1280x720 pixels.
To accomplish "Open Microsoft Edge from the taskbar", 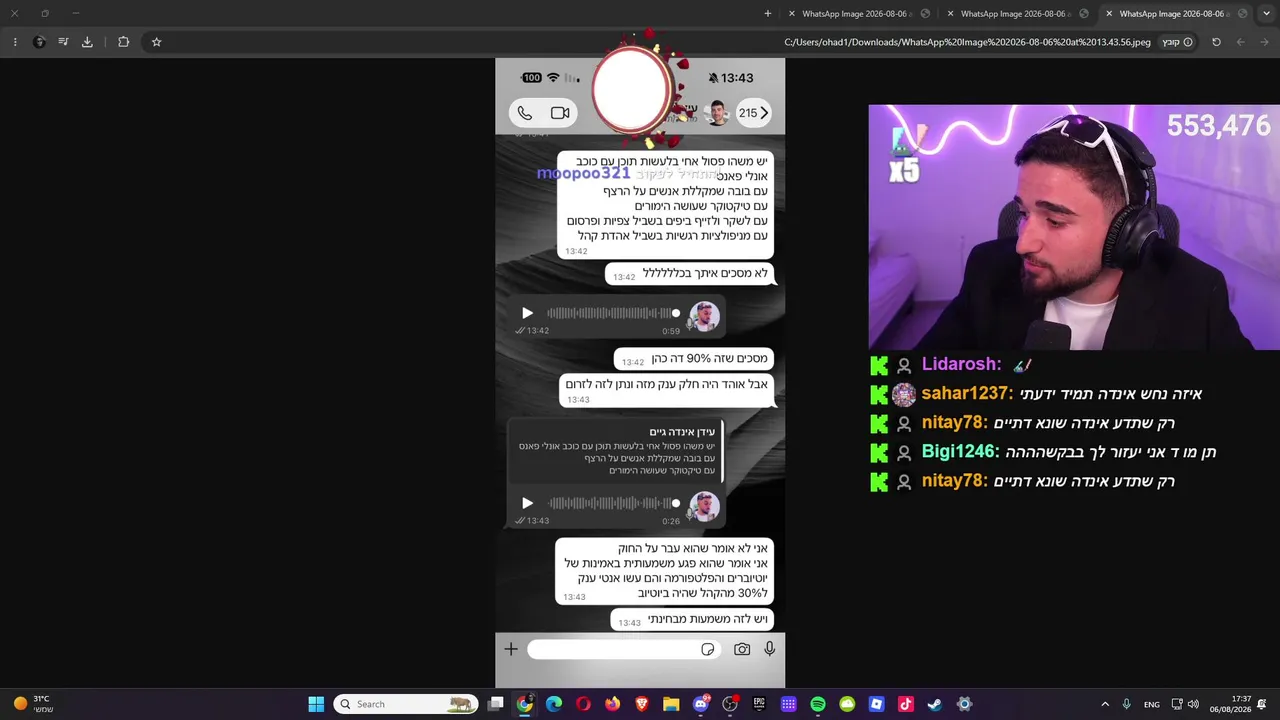I will coord(554,704).
